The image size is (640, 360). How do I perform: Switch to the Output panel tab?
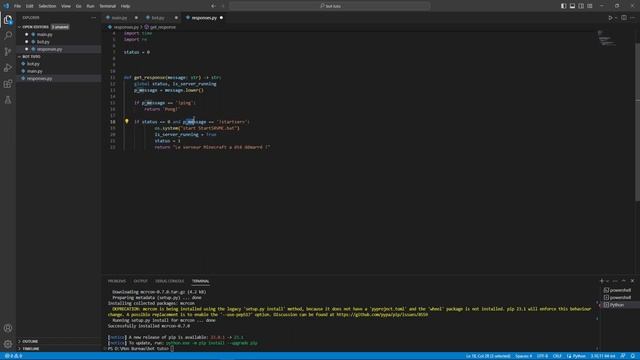pyautogui.click(x=140, y=281)
